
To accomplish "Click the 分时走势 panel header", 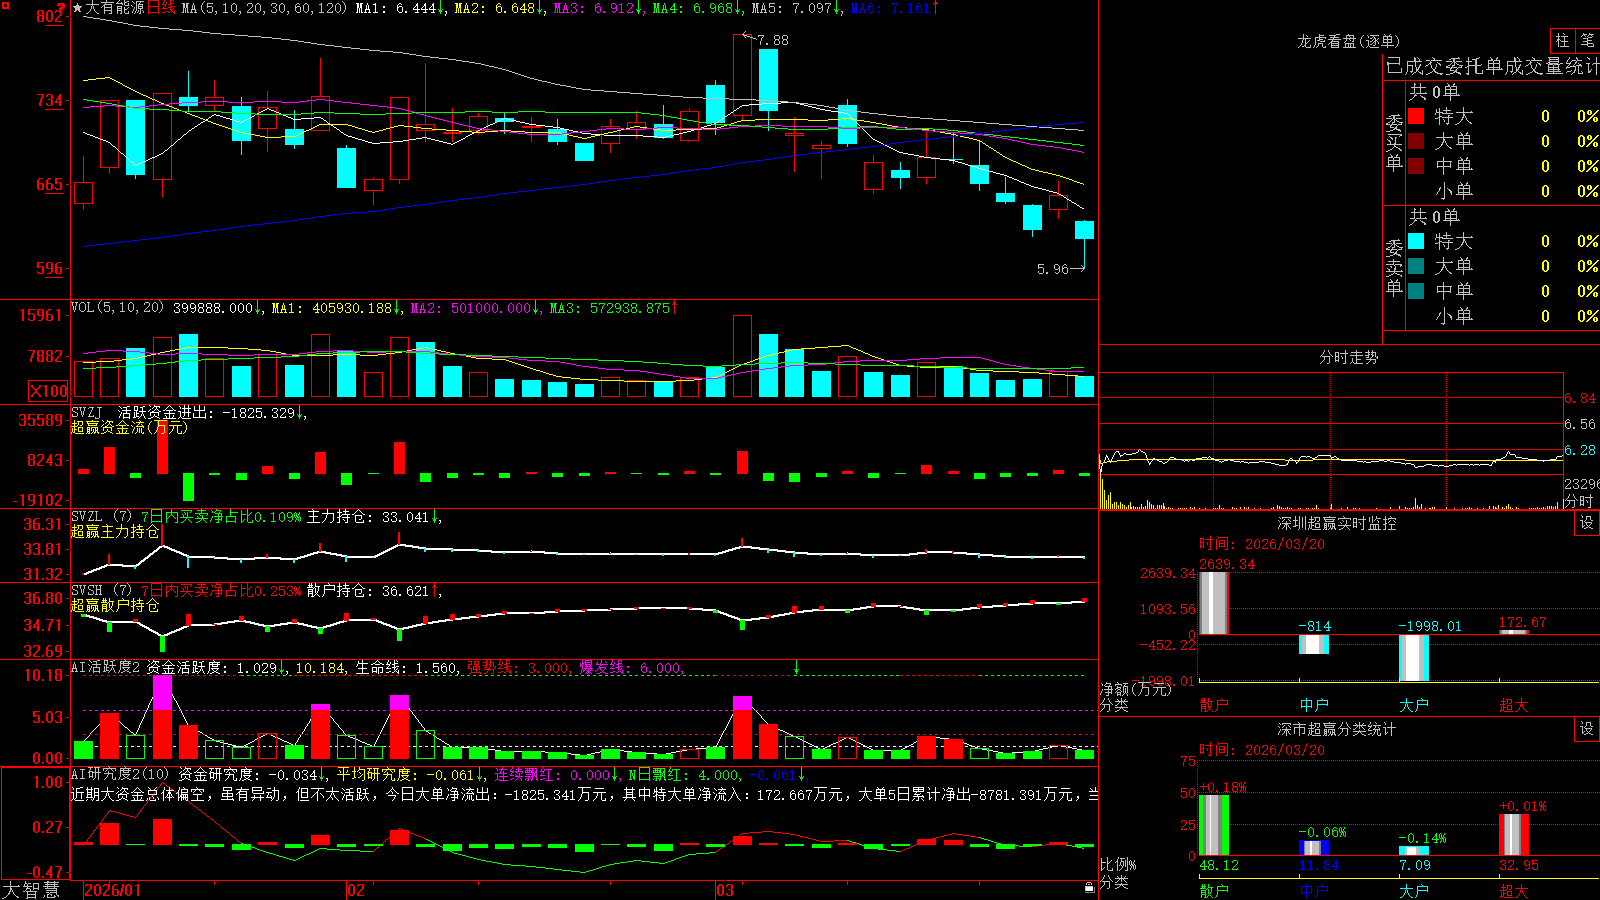I will [1348, 357].
